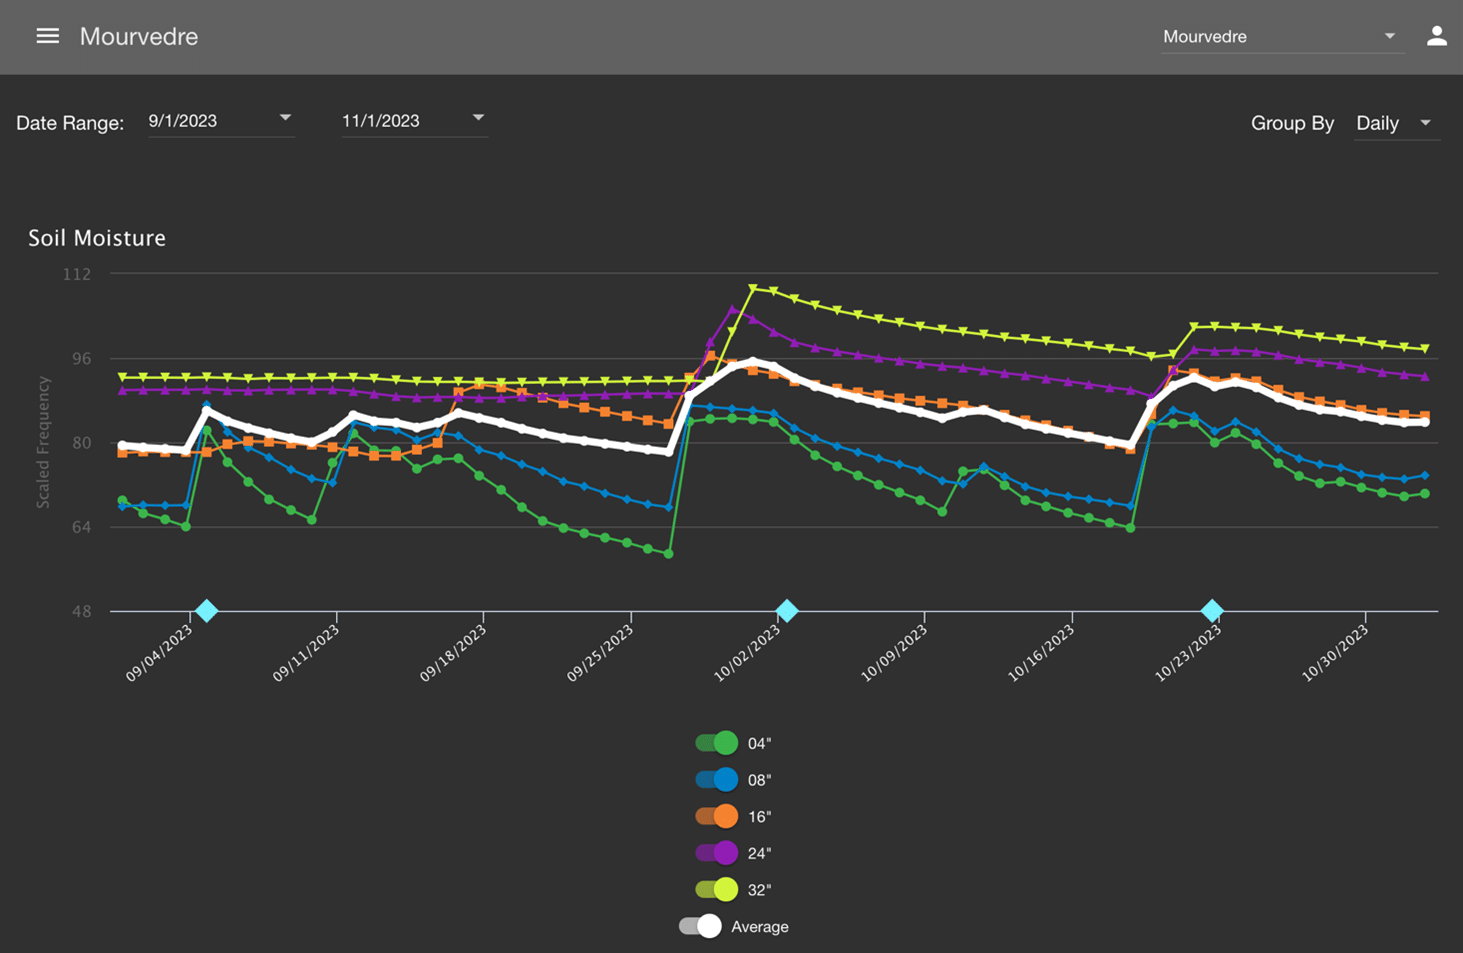Open the hamburger navigation menu
1463x953 pixels.
[47, 36]
